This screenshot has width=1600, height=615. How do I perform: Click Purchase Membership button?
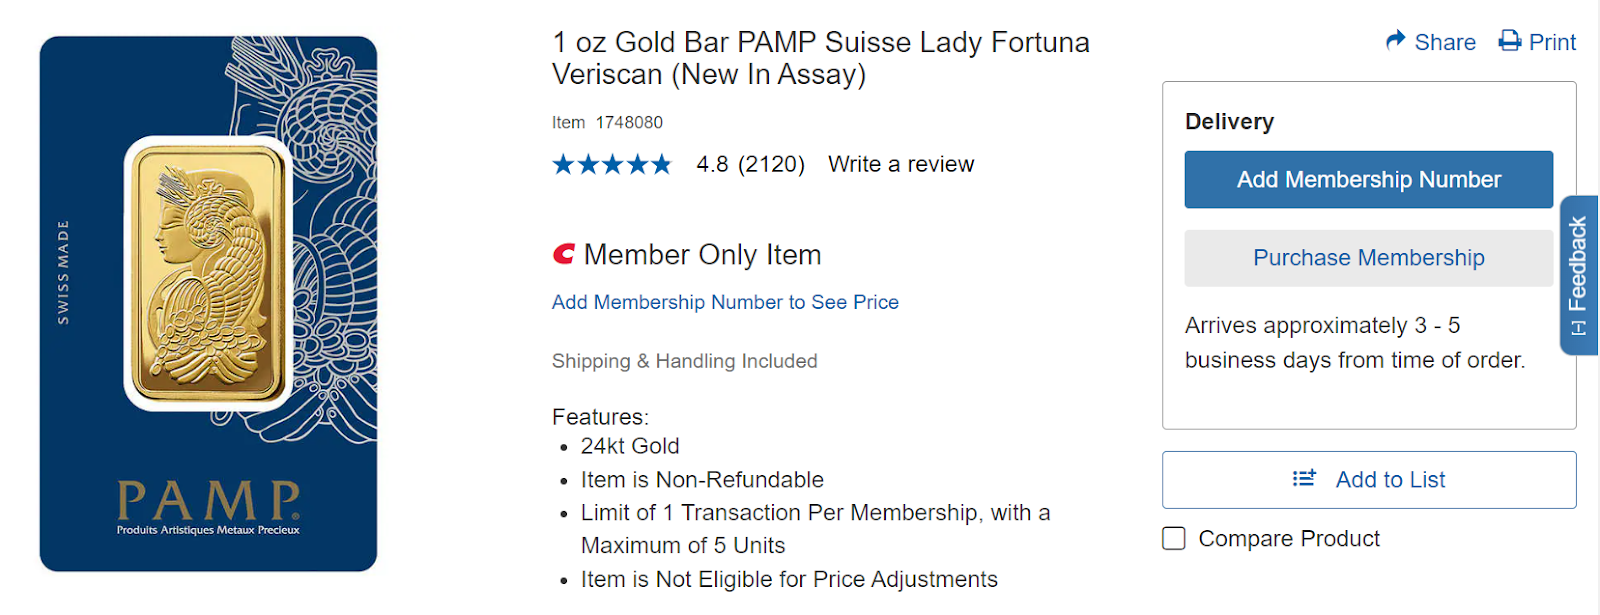(x=1369, y=258)
